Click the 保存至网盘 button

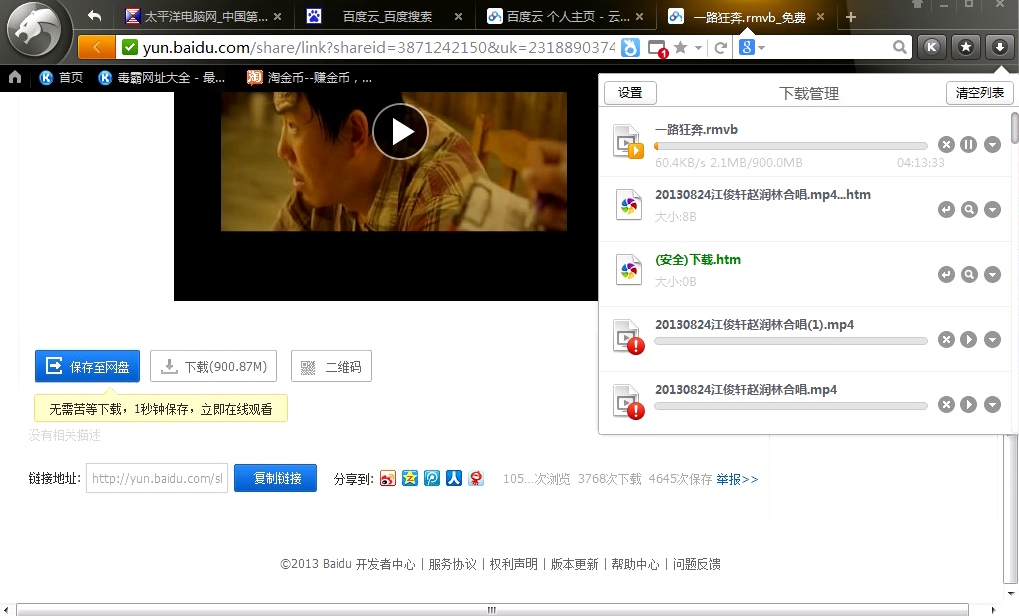click(87, 366)
